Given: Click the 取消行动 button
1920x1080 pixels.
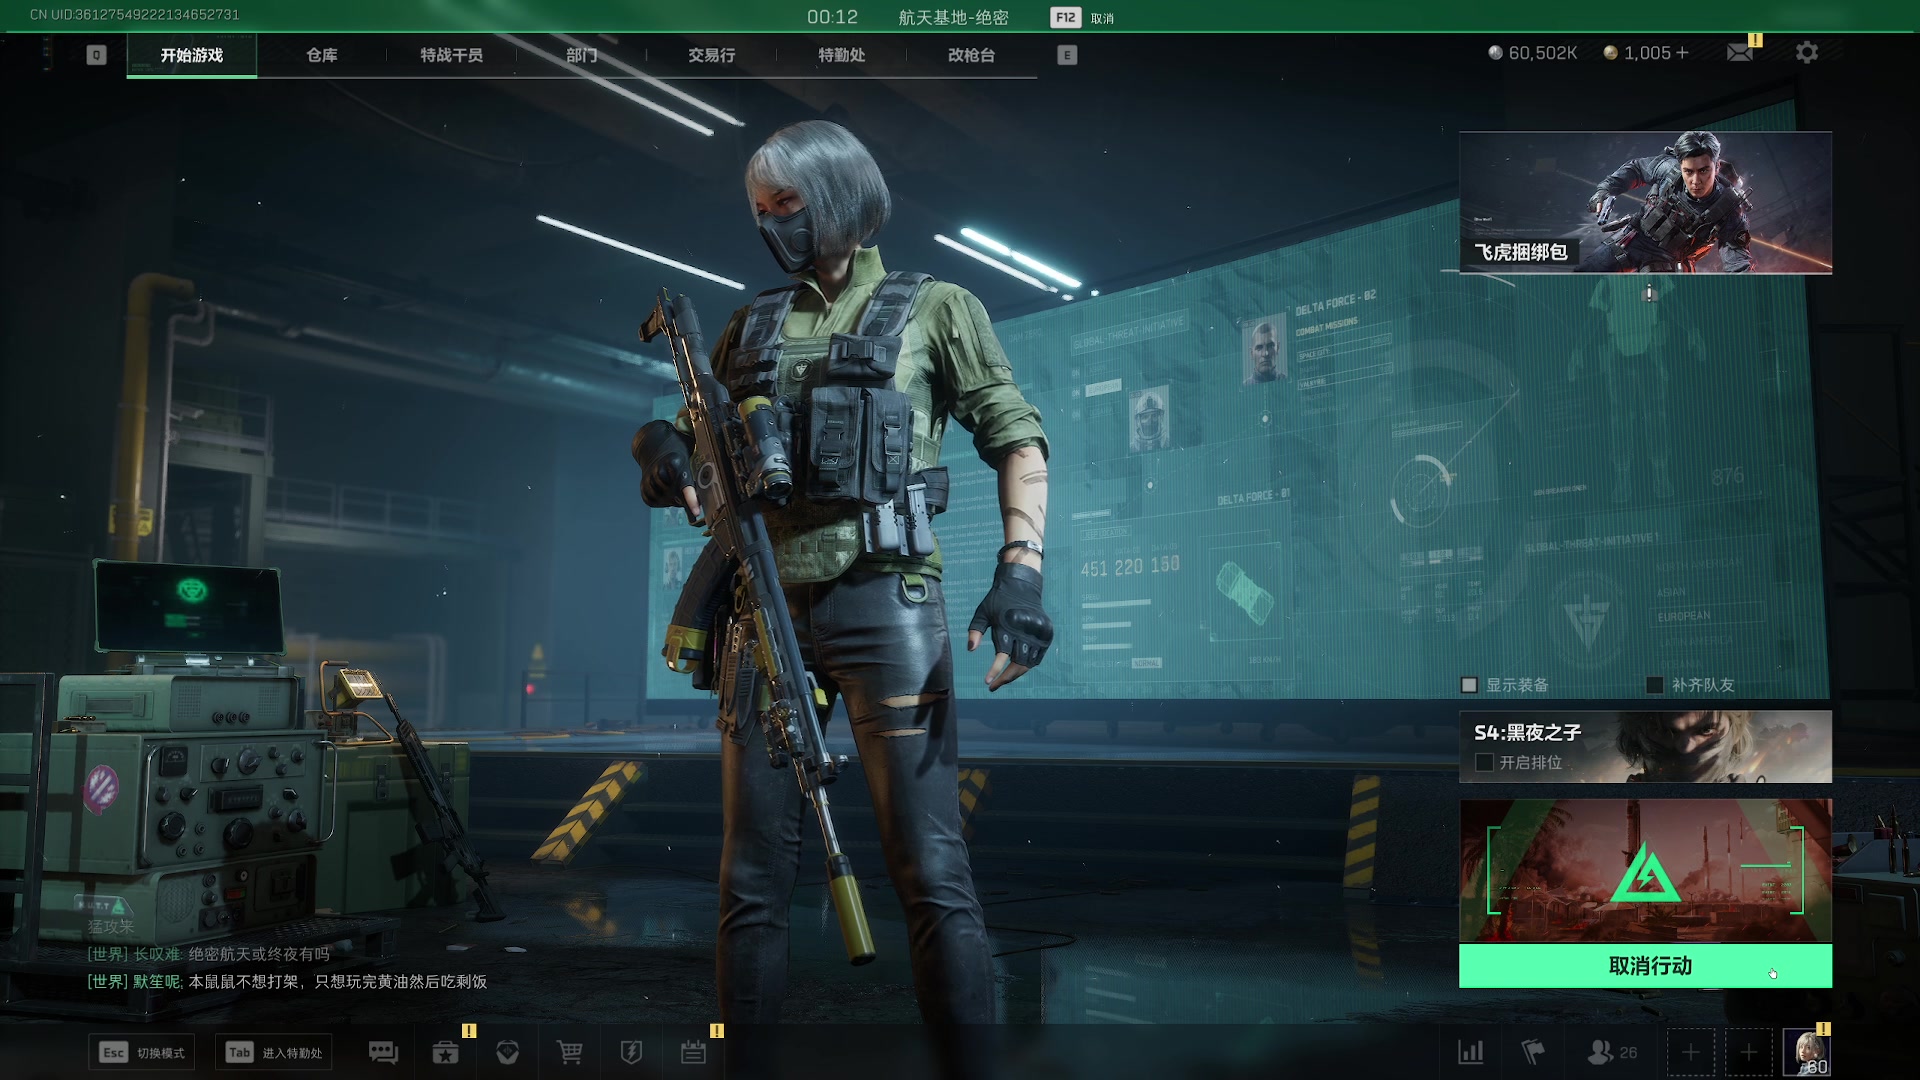Looking at the screenshot, I should point(1645,966).
